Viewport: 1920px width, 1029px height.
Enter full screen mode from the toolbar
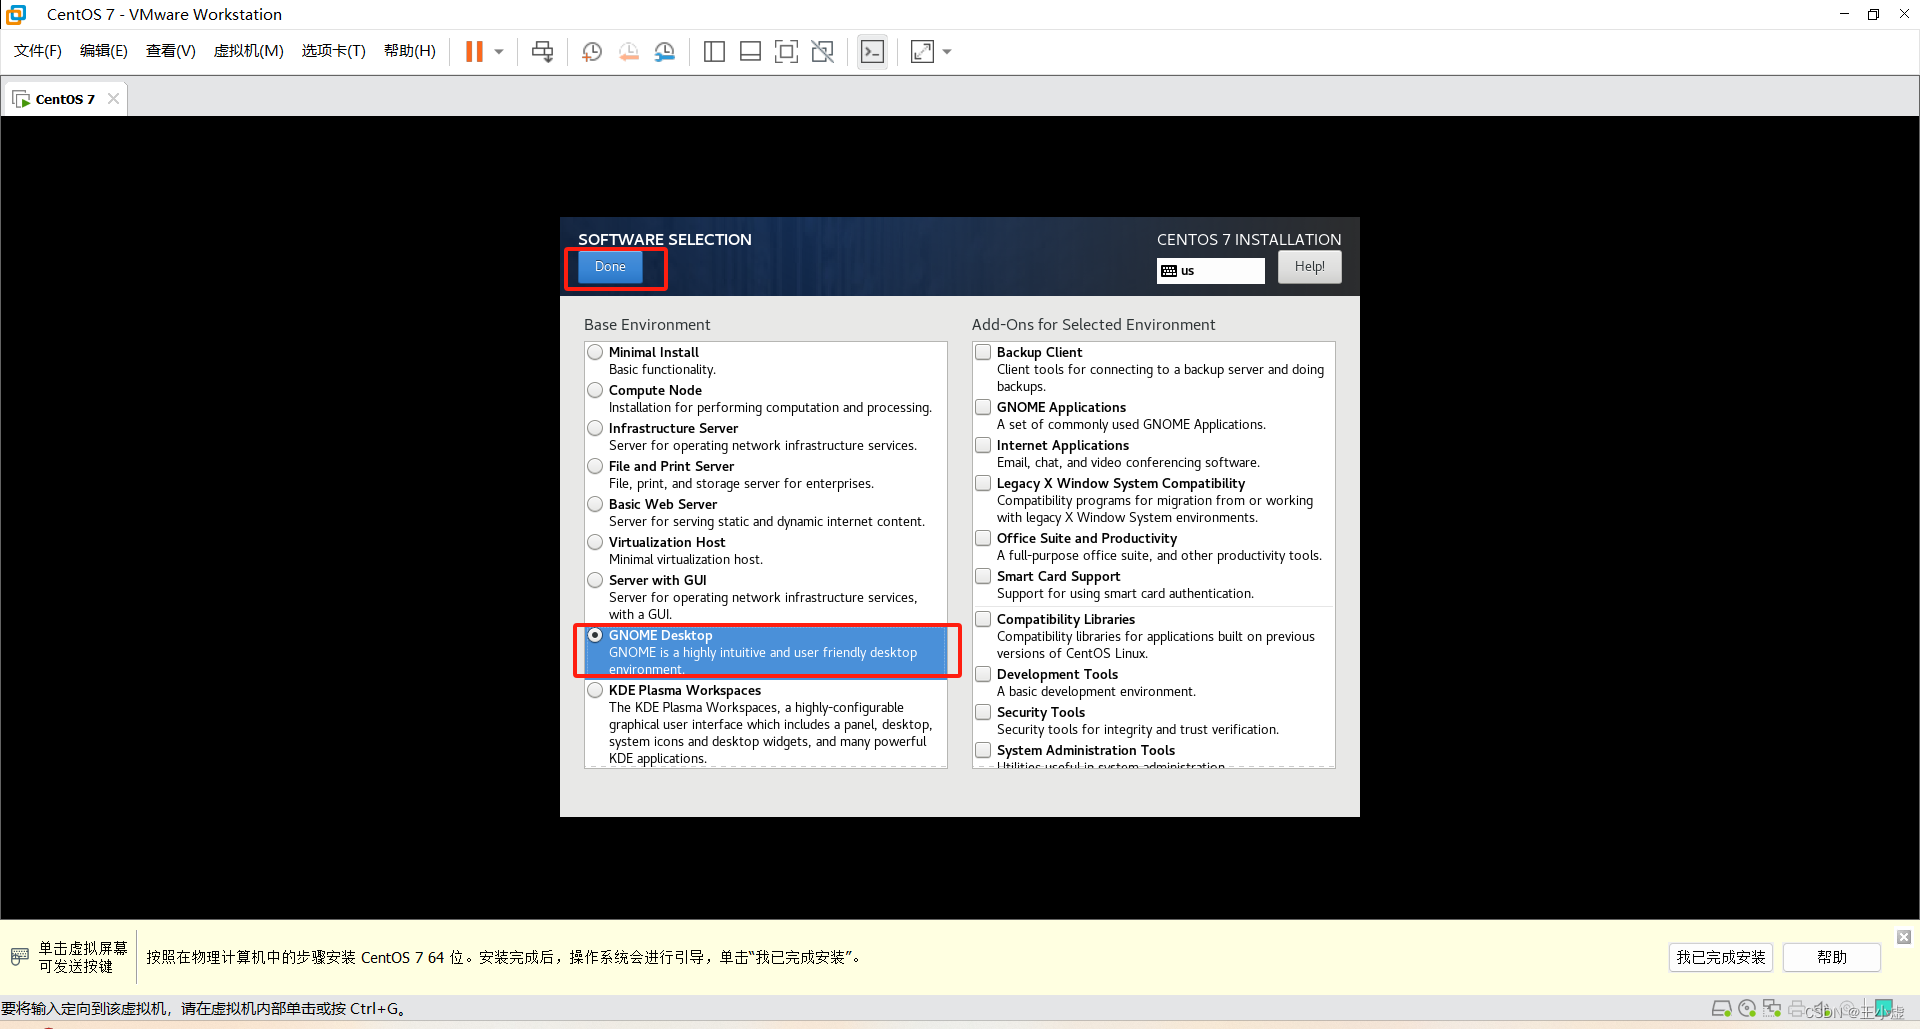point(787,52)
